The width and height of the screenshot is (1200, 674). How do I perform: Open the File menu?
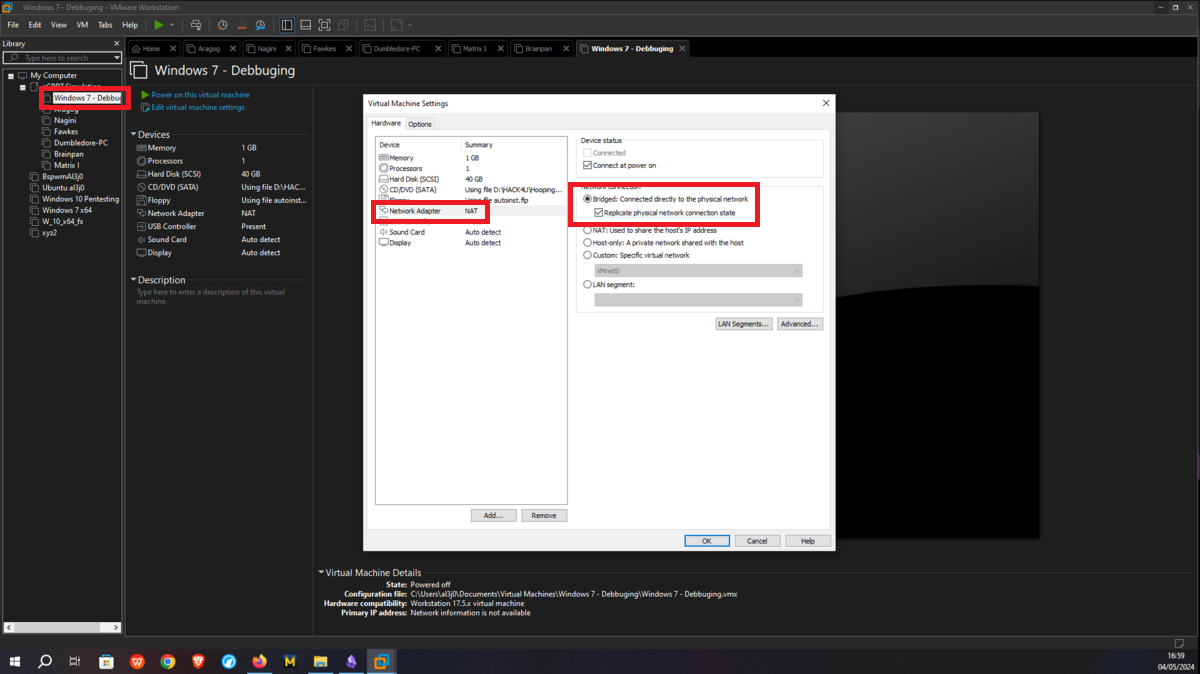[x=13, y=25]
